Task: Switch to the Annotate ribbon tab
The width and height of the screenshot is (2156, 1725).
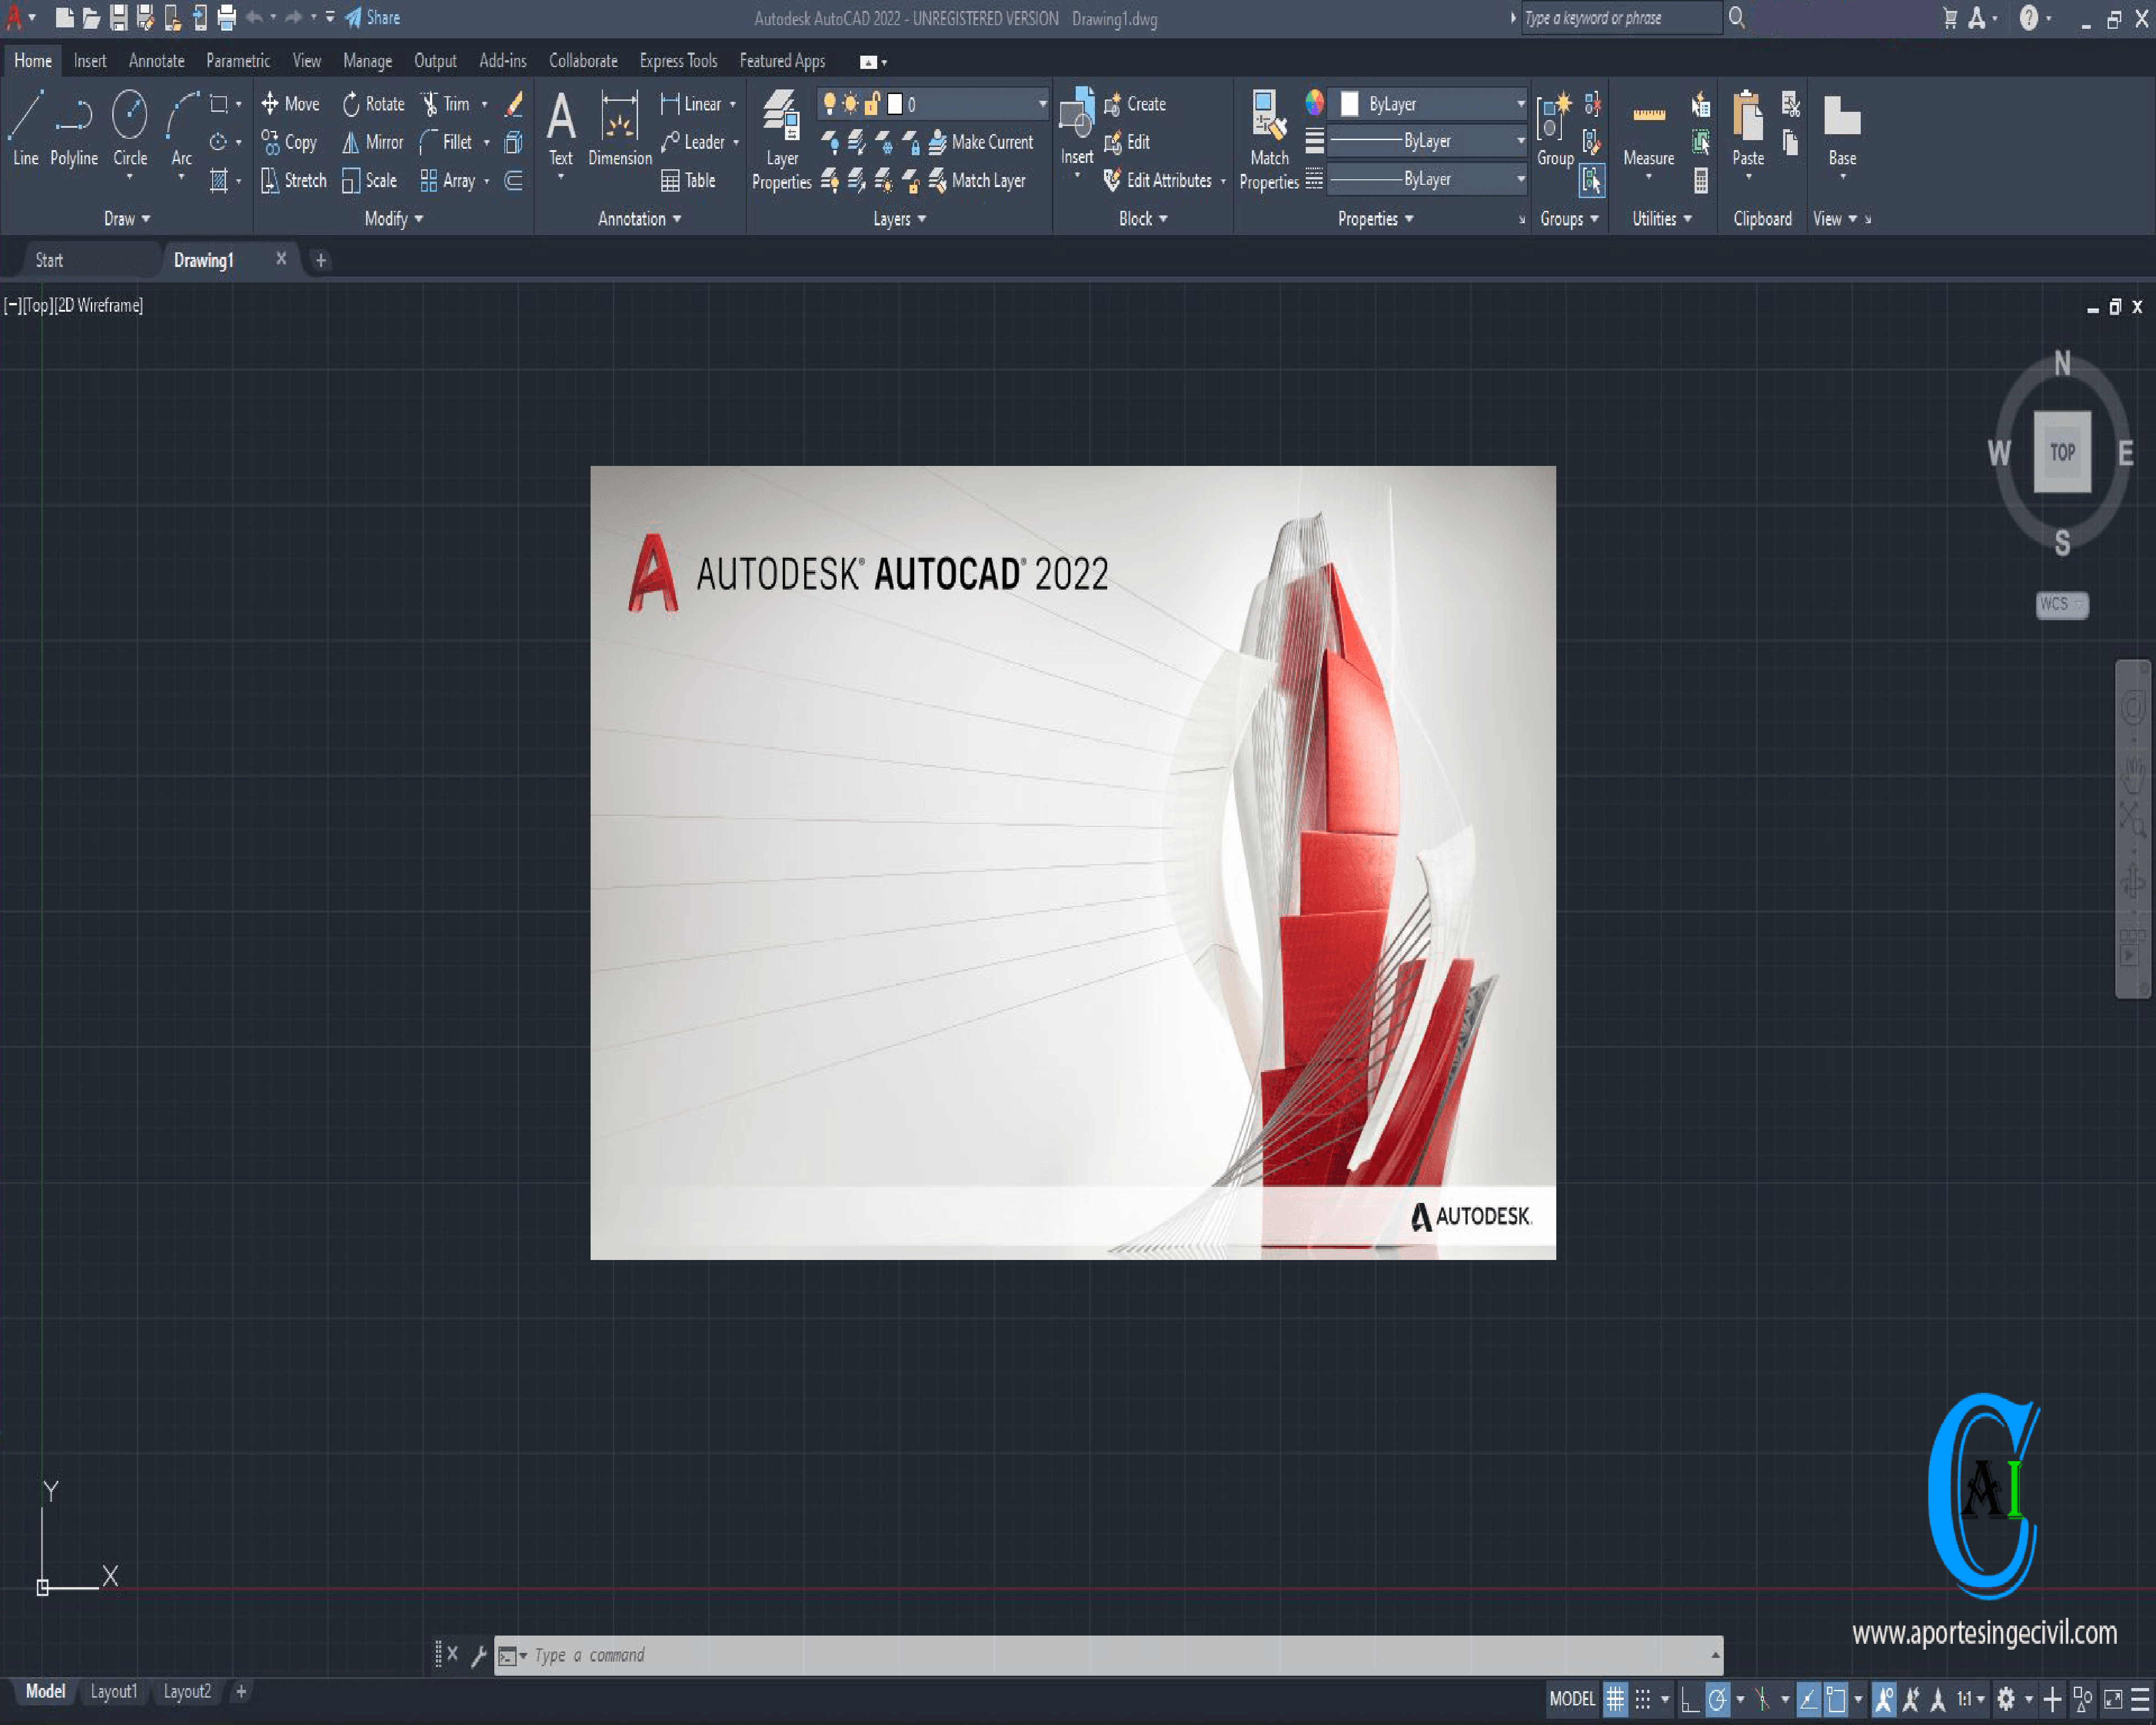Action: point(156,61)
